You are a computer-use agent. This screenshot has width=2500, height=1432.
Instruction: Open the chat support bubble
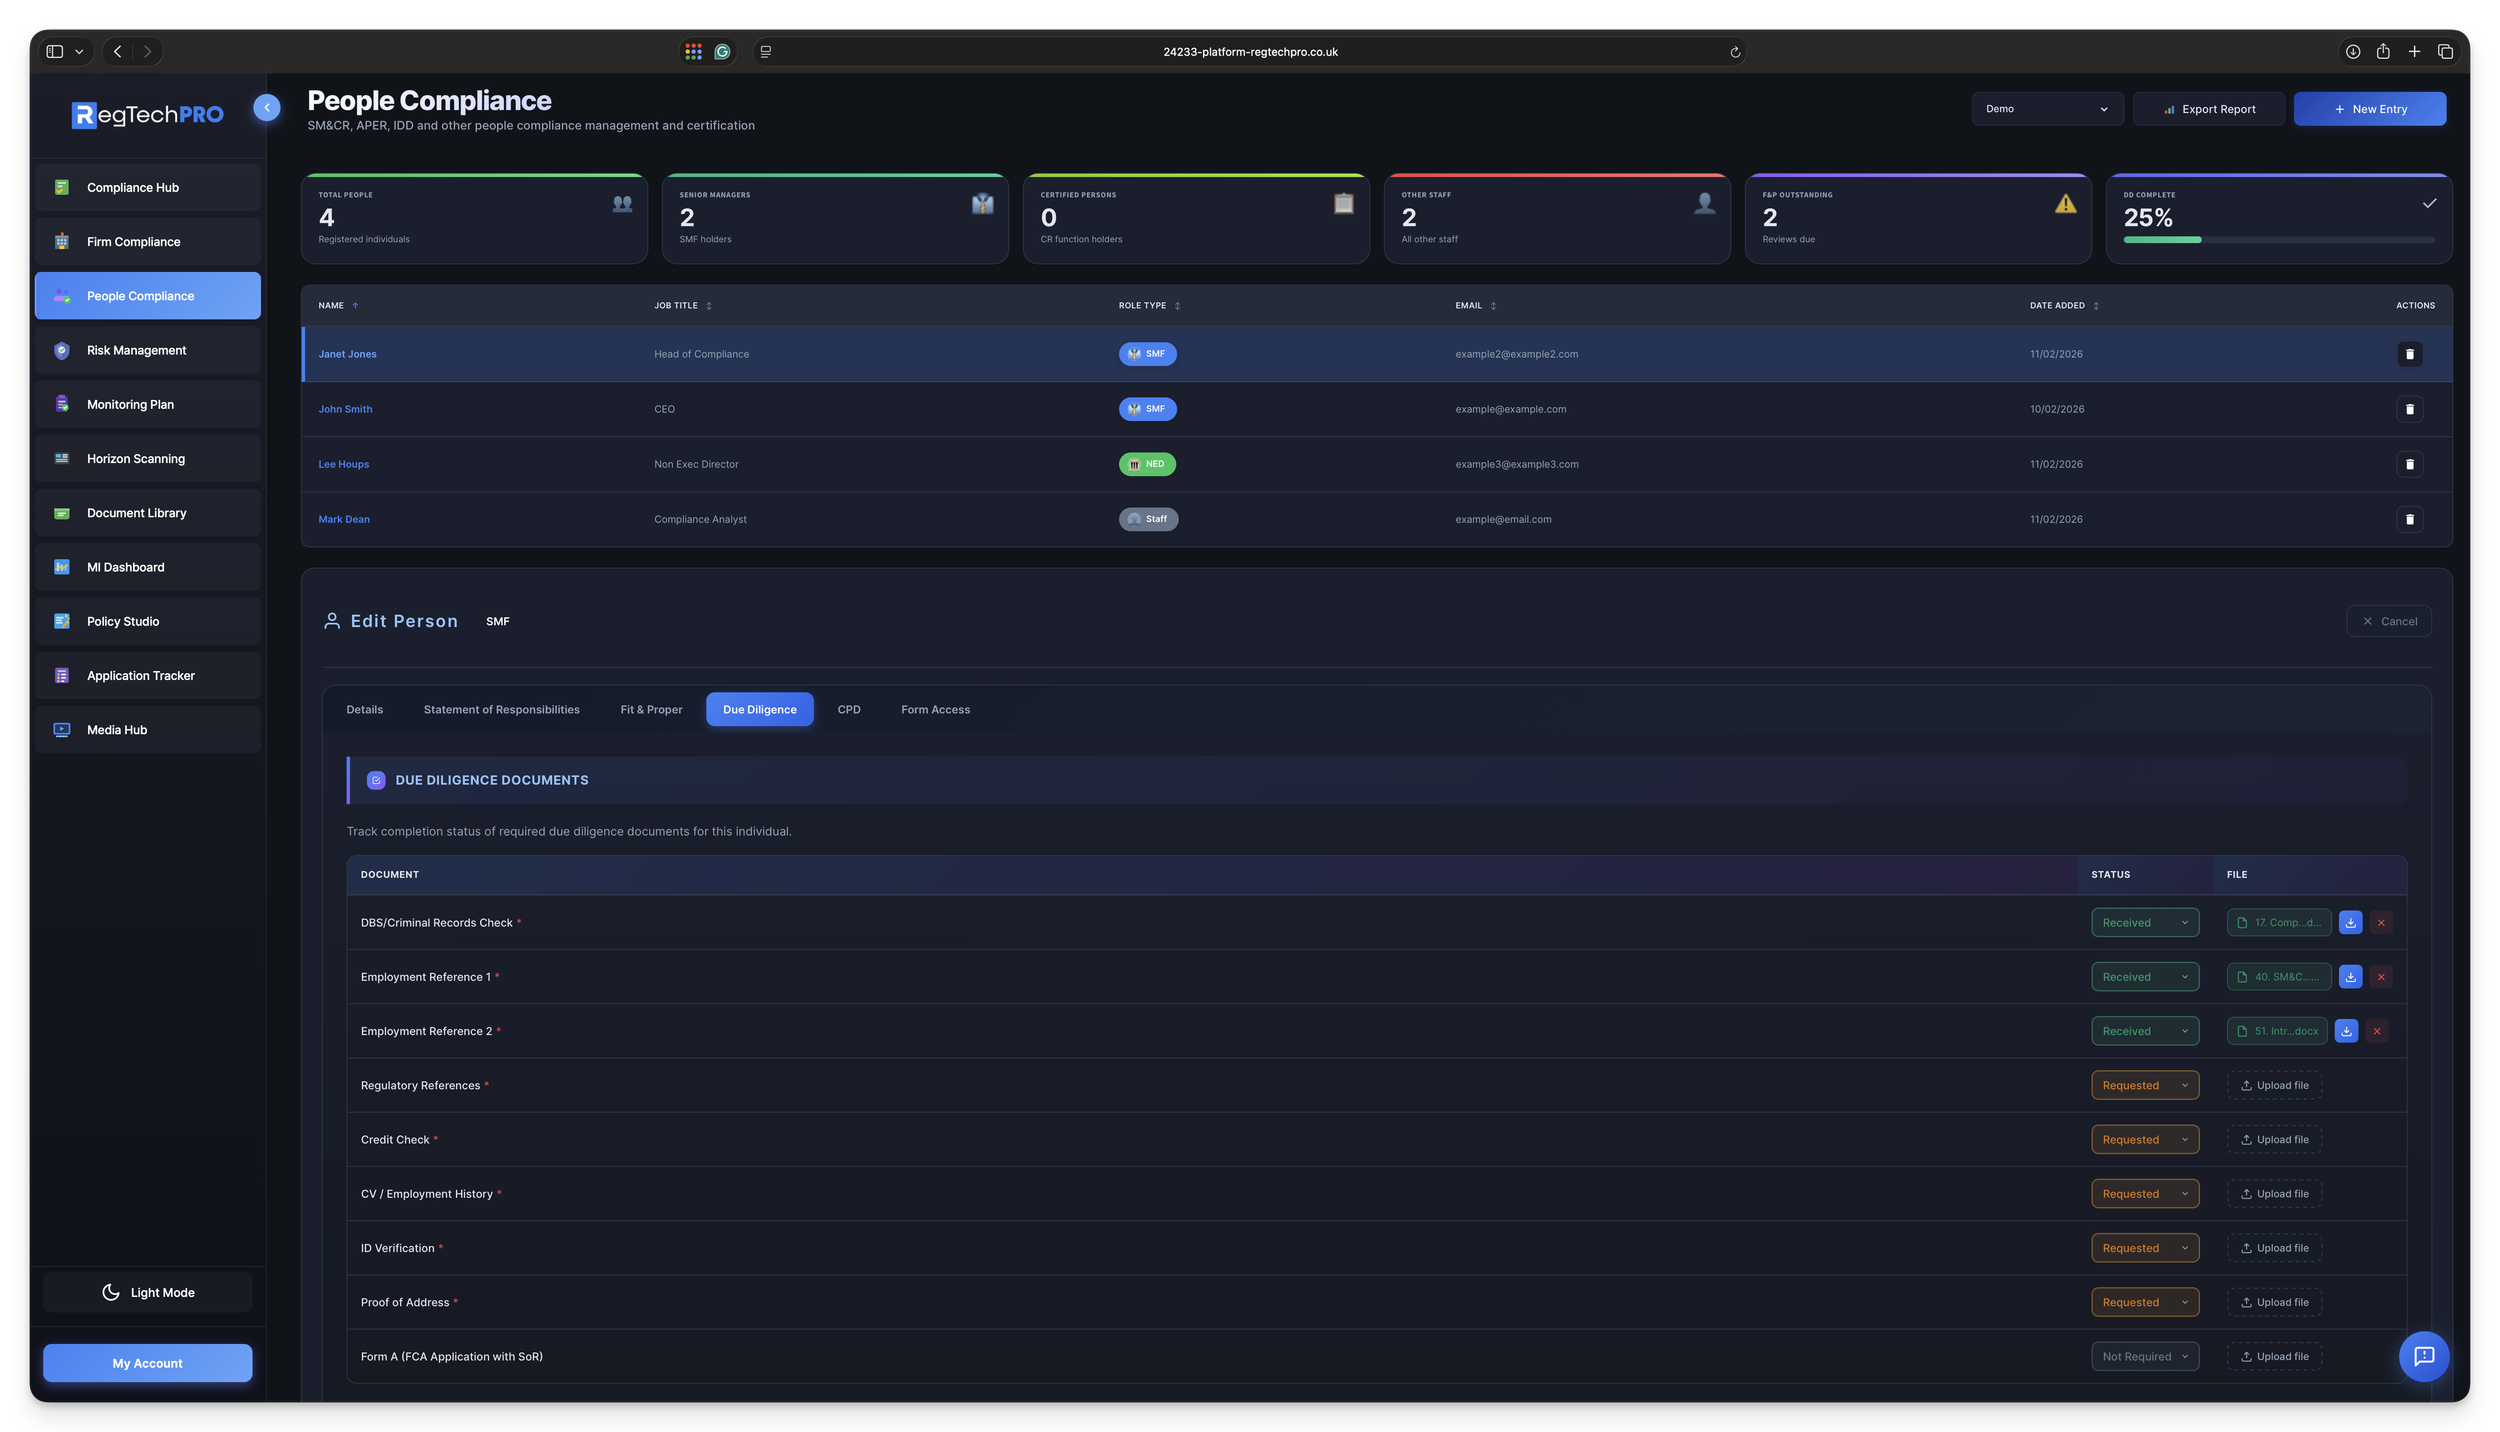(2423, 1356)
